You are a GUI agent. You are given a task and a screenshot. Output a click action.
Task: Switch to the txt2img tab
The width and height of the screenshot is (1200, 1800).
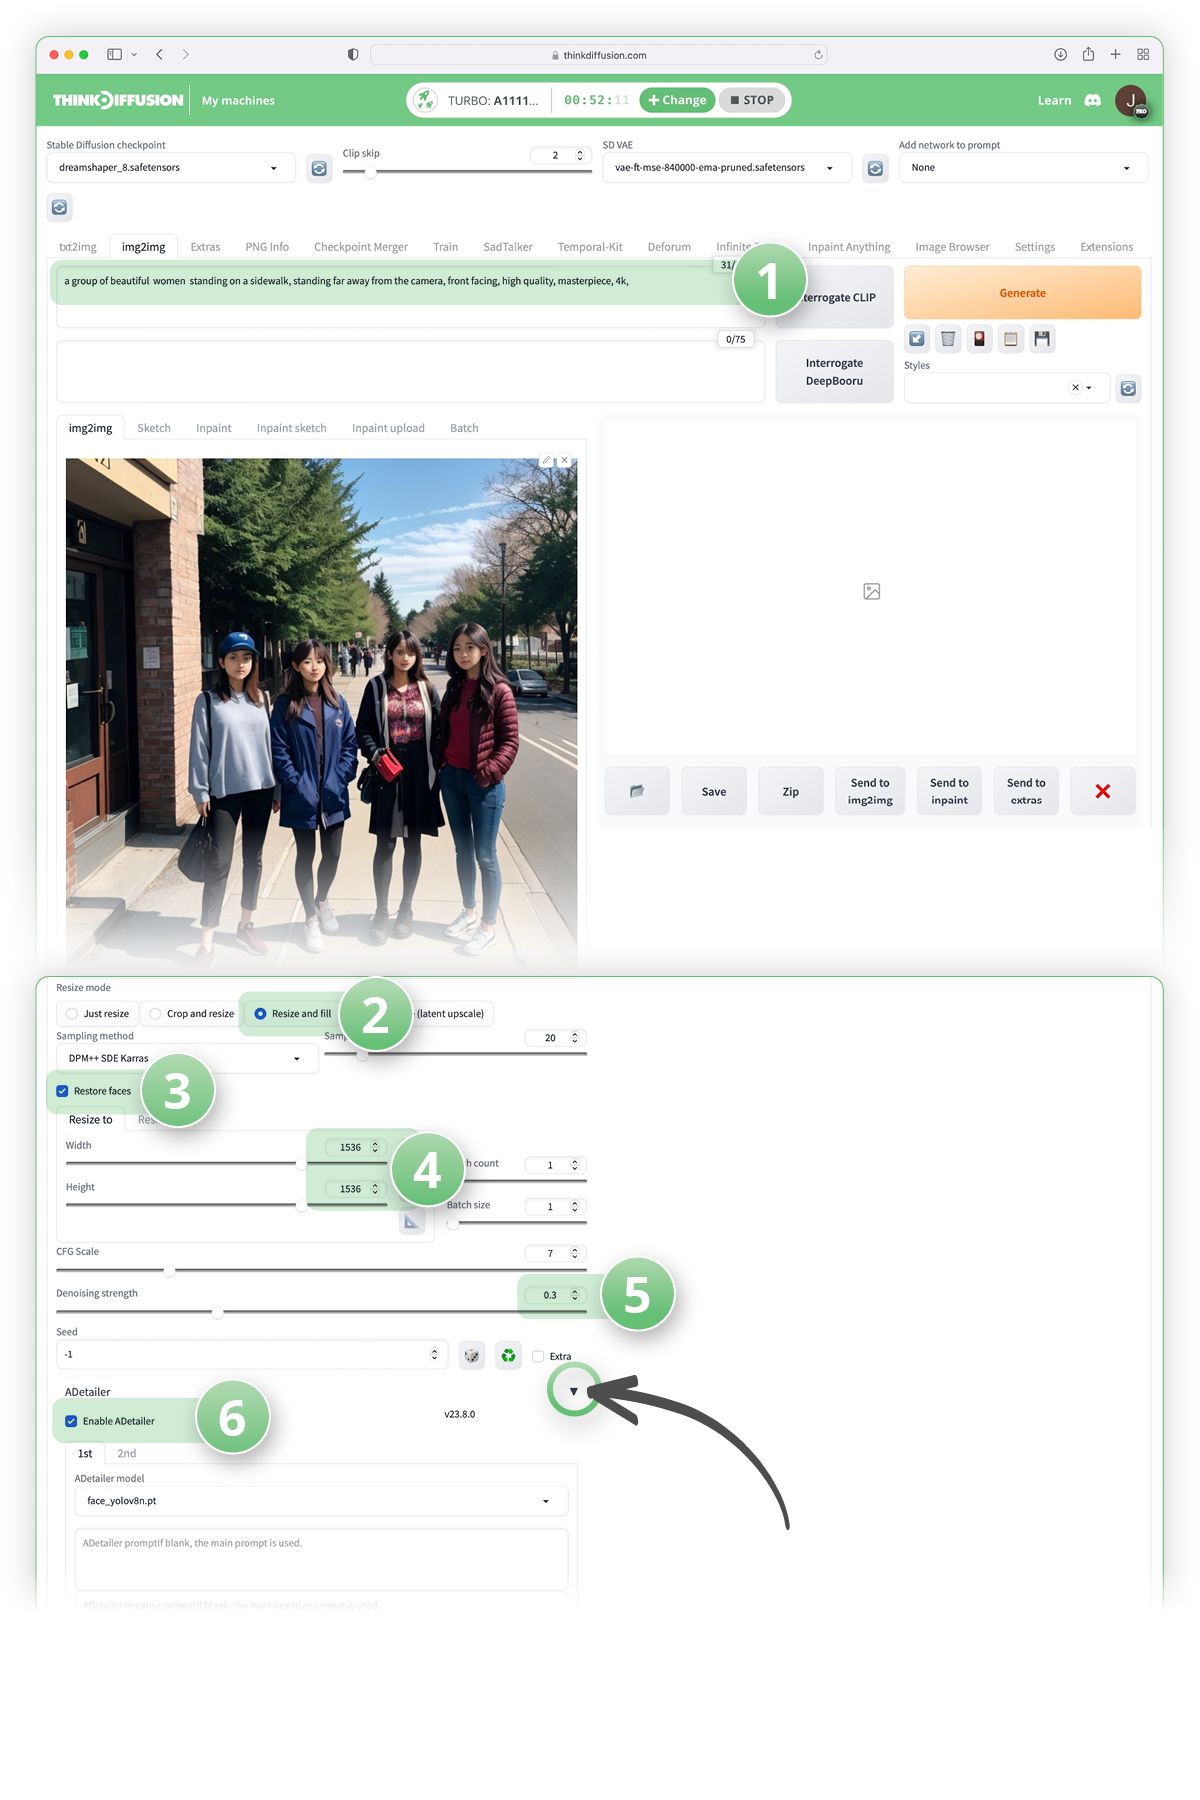click(78, 247)
